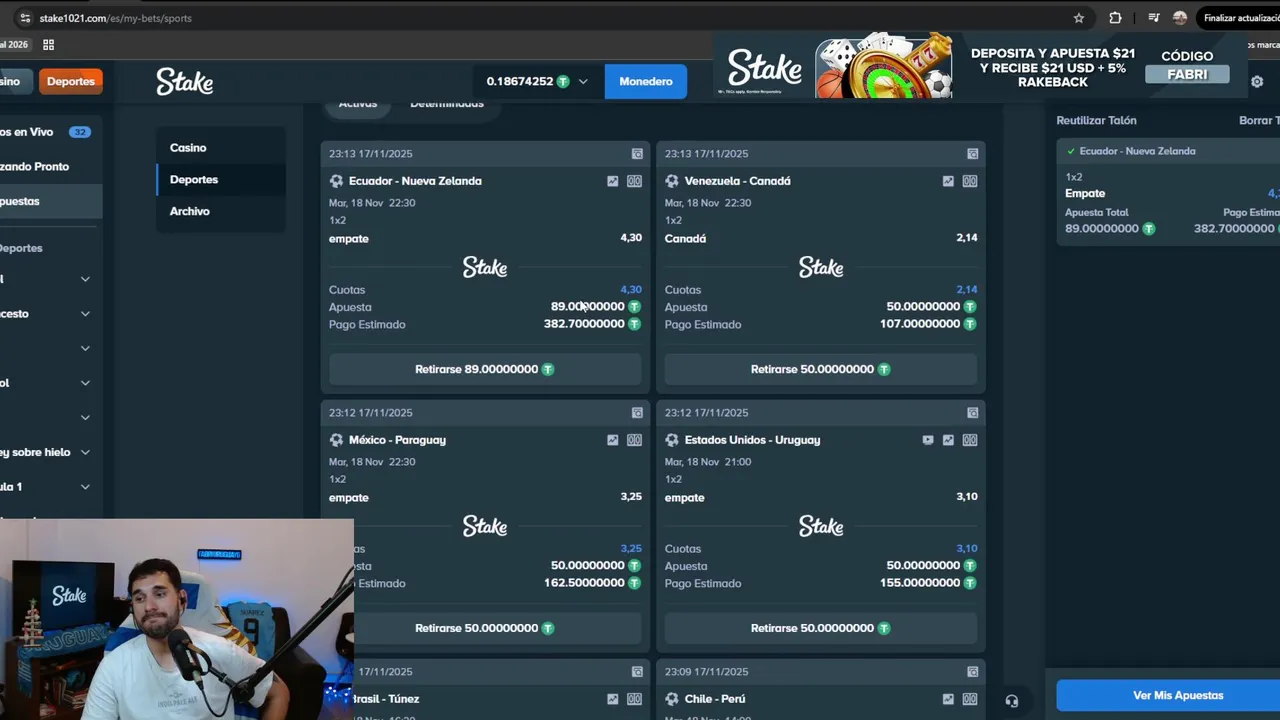Show statistics chart for Venezuela - Canadá
This screenshot has width=1280, height=720.
tap(948, 181)
